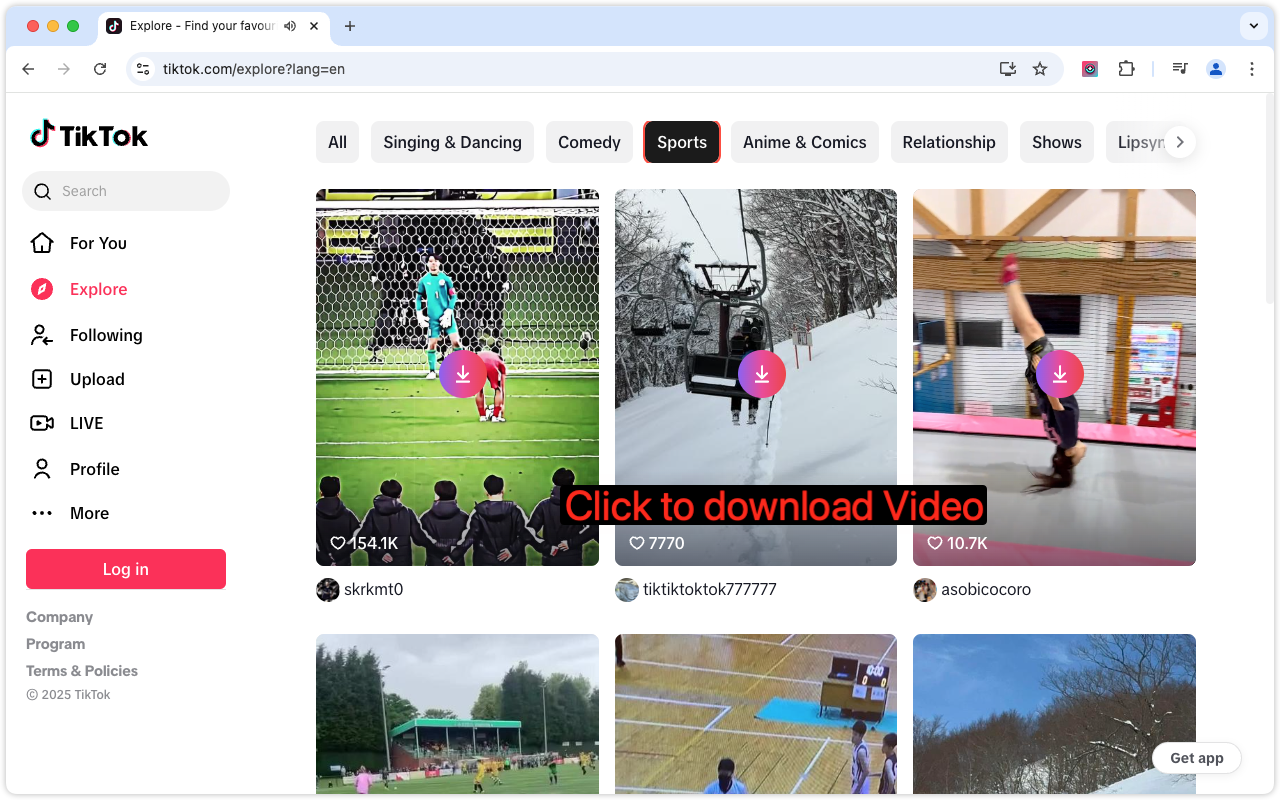Switch to the Sports category tab
Image resolution: width=1280 pixels, height=800 pixels.
(x=681, y=141)
